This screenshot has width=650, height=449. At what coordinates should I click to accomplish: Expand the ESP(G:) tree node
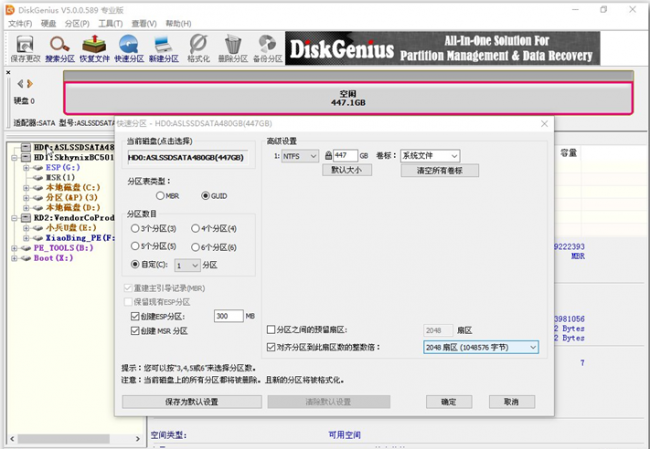26,168
